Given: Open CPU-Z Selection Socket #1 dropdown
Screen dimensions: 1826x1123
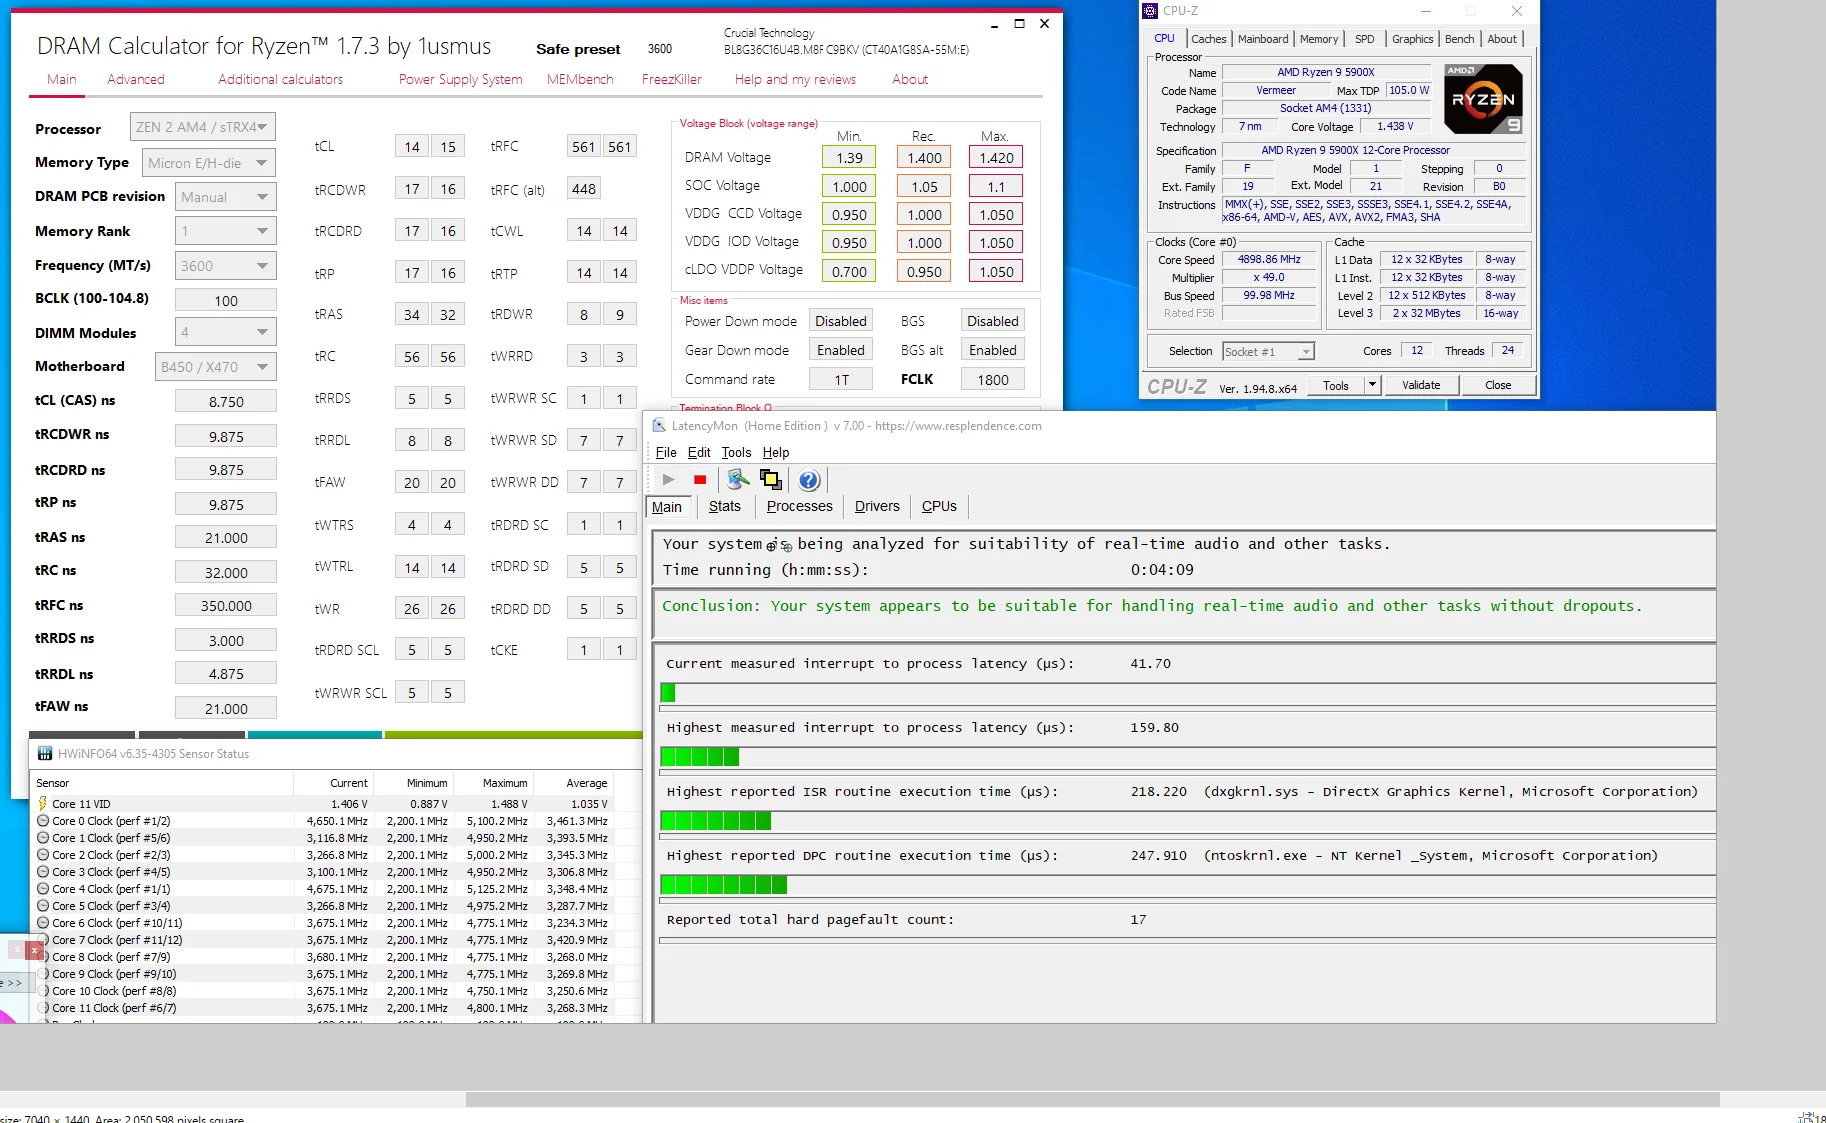Looking at the screenshot, I should click(1268, 352).
